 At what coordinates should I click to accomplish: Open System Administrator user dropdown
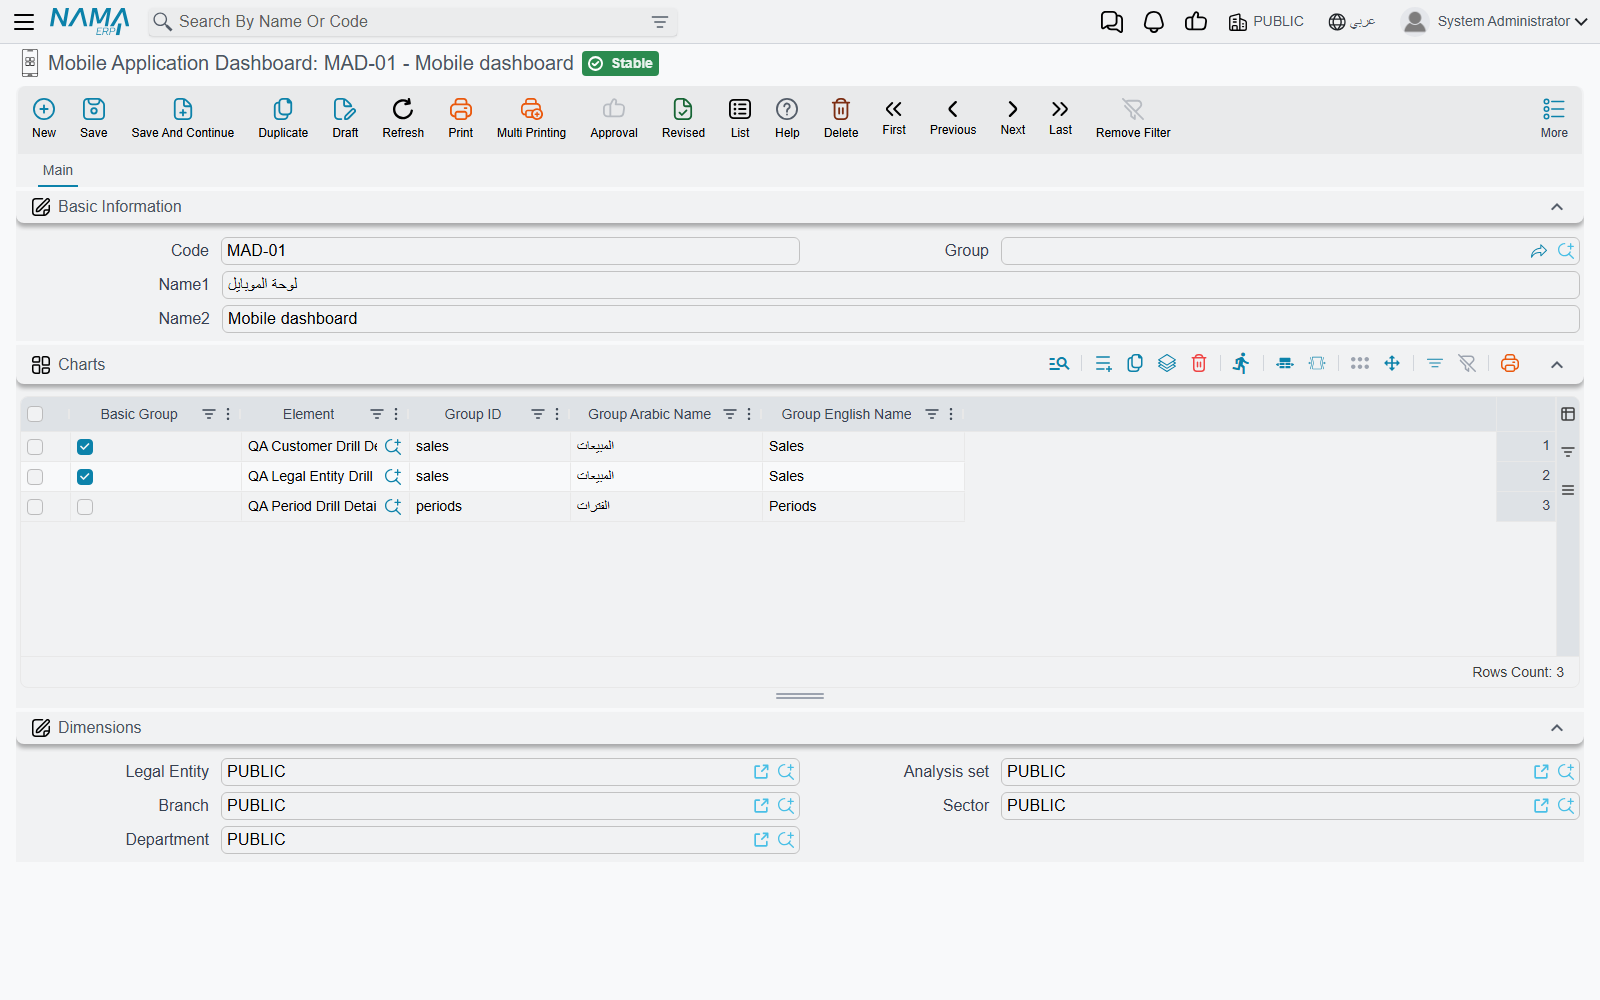(x=1495, y=21)
